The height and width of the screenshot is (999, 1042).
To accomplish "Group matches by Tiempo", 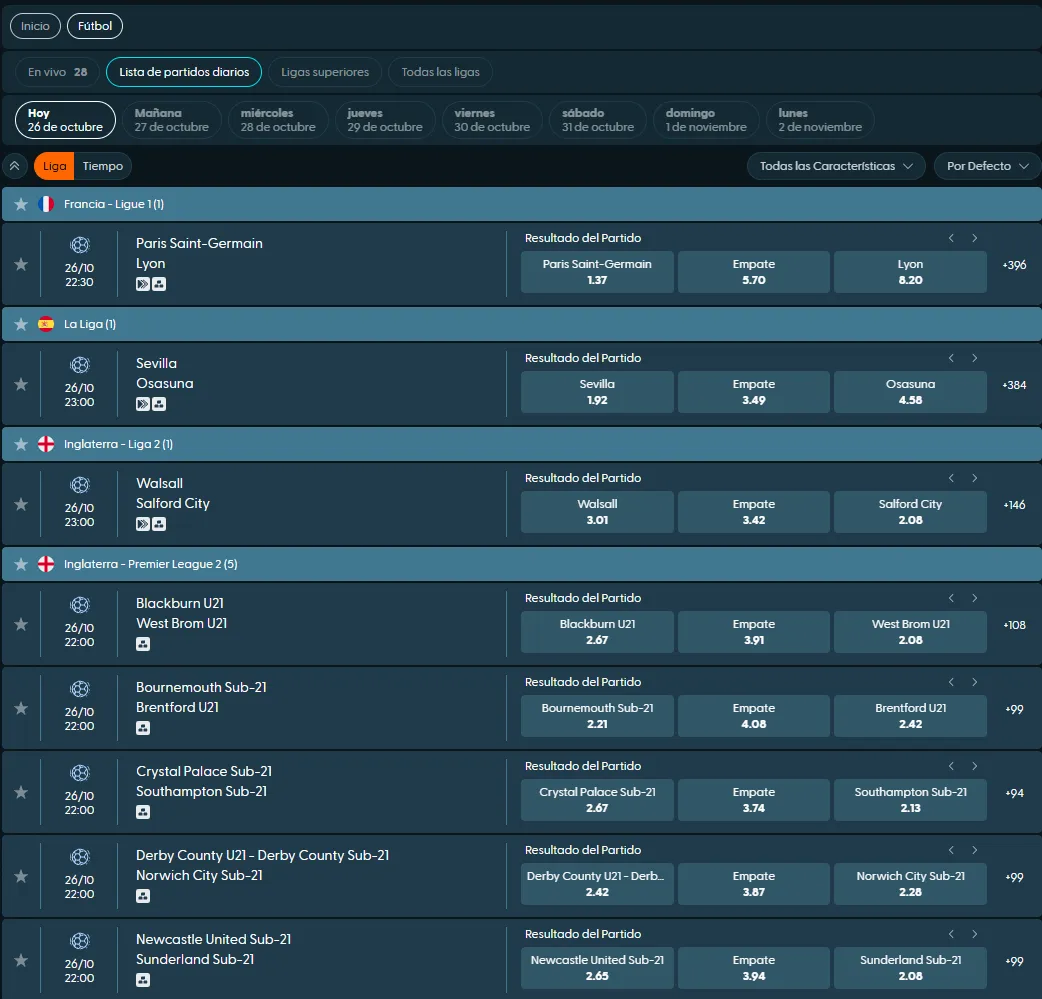I will click(103, 166).
